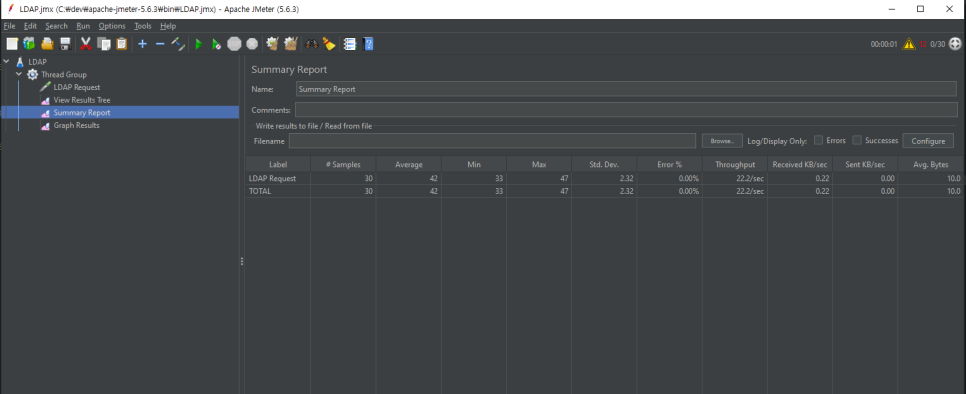Click the Configure button
This screenshot has width=966, height=394.
928,141
